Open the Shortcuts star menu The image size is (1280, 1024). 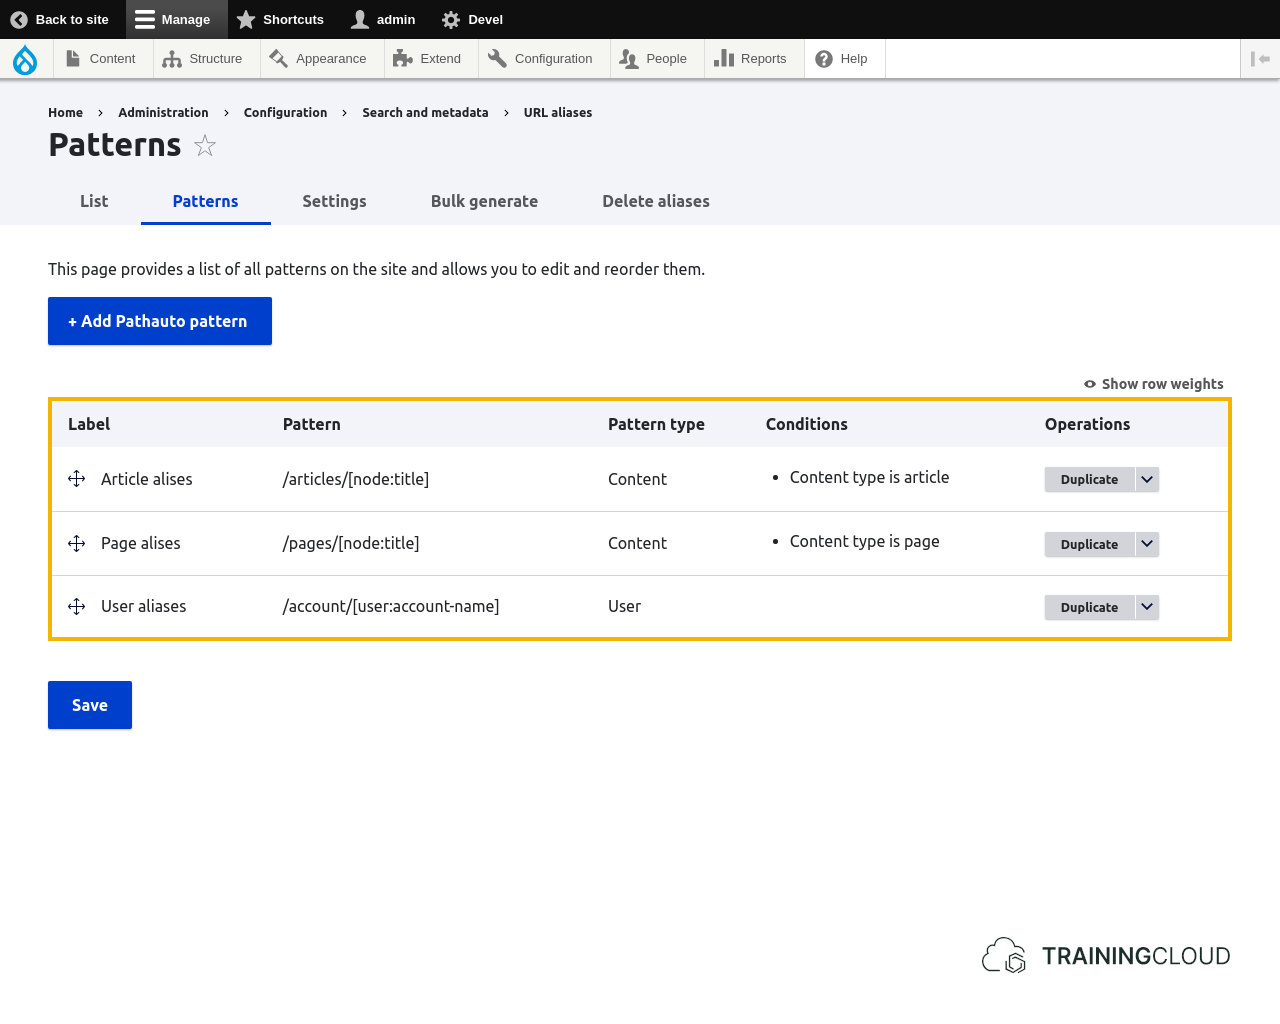click(280, 19)
